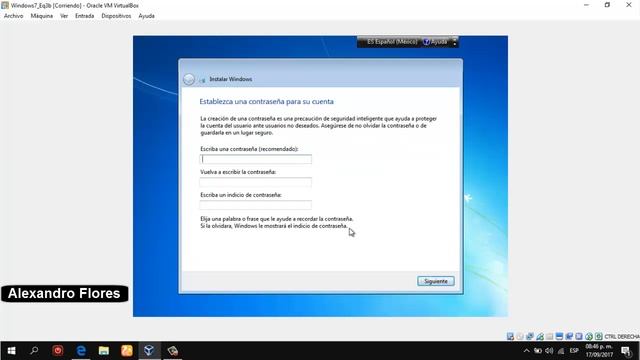This screenshot has width=640, height=360.
Task: Click the shared folders indicator icon
Action: [549, 336]
